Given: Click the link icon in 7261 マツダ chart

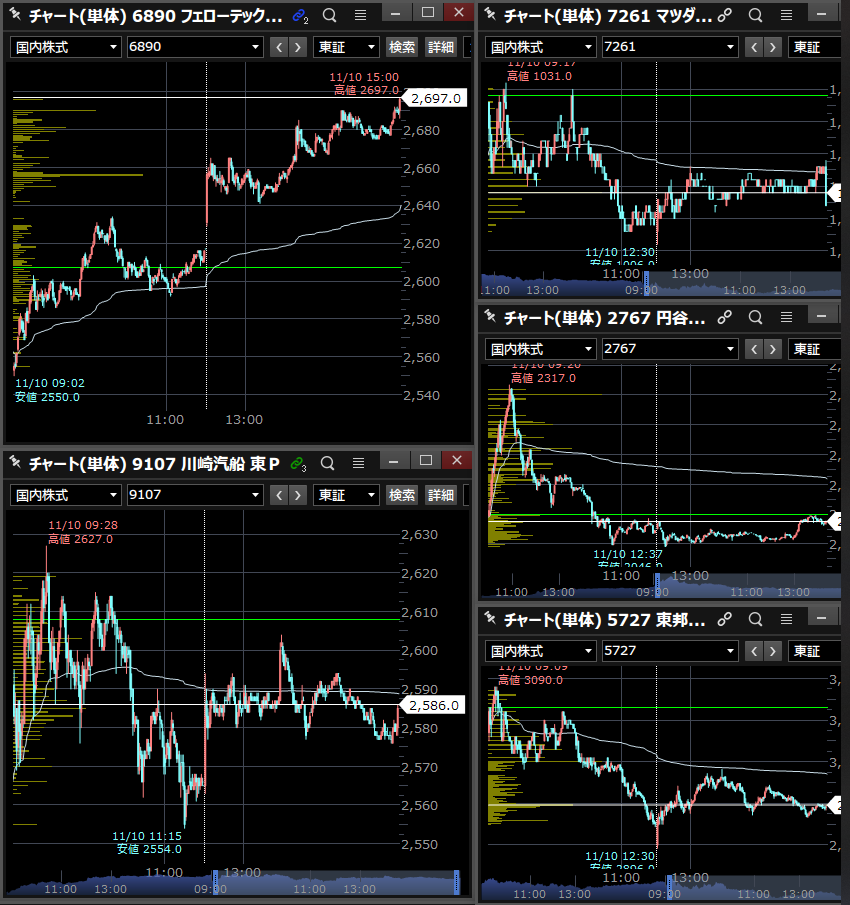Looking at the screenshot, I should pos(725,16).
